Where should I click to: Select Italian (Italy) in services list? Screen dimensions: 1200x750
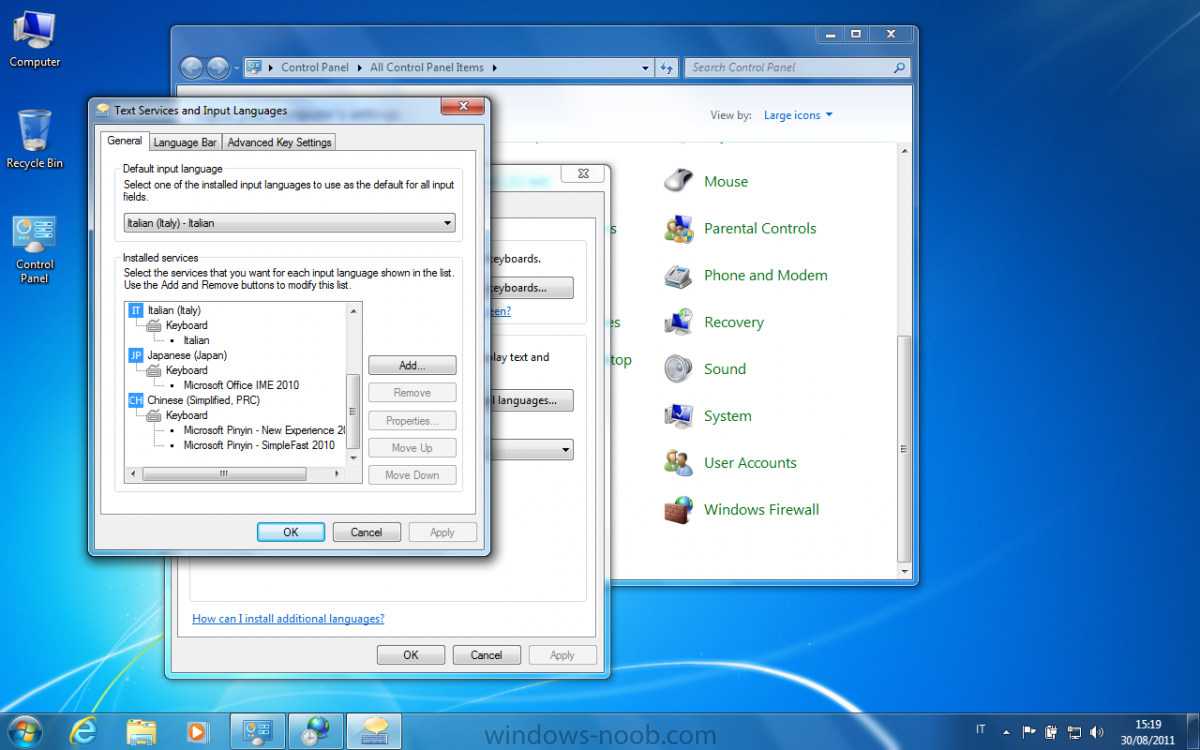(x=174, y=310)
